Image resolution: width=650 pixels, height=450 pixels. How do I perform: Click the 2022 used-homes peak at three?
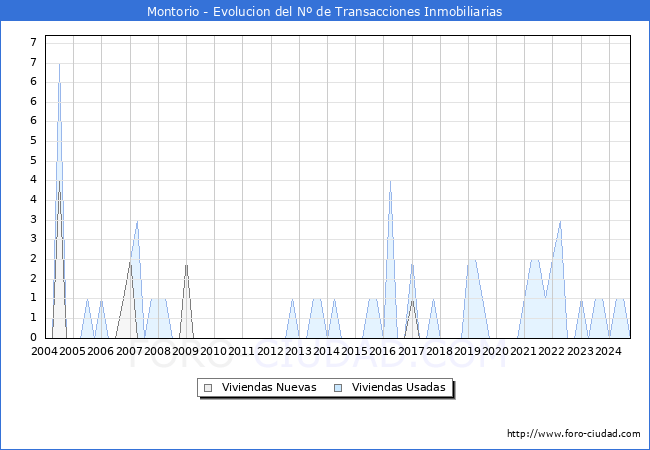tap(560, 222)
